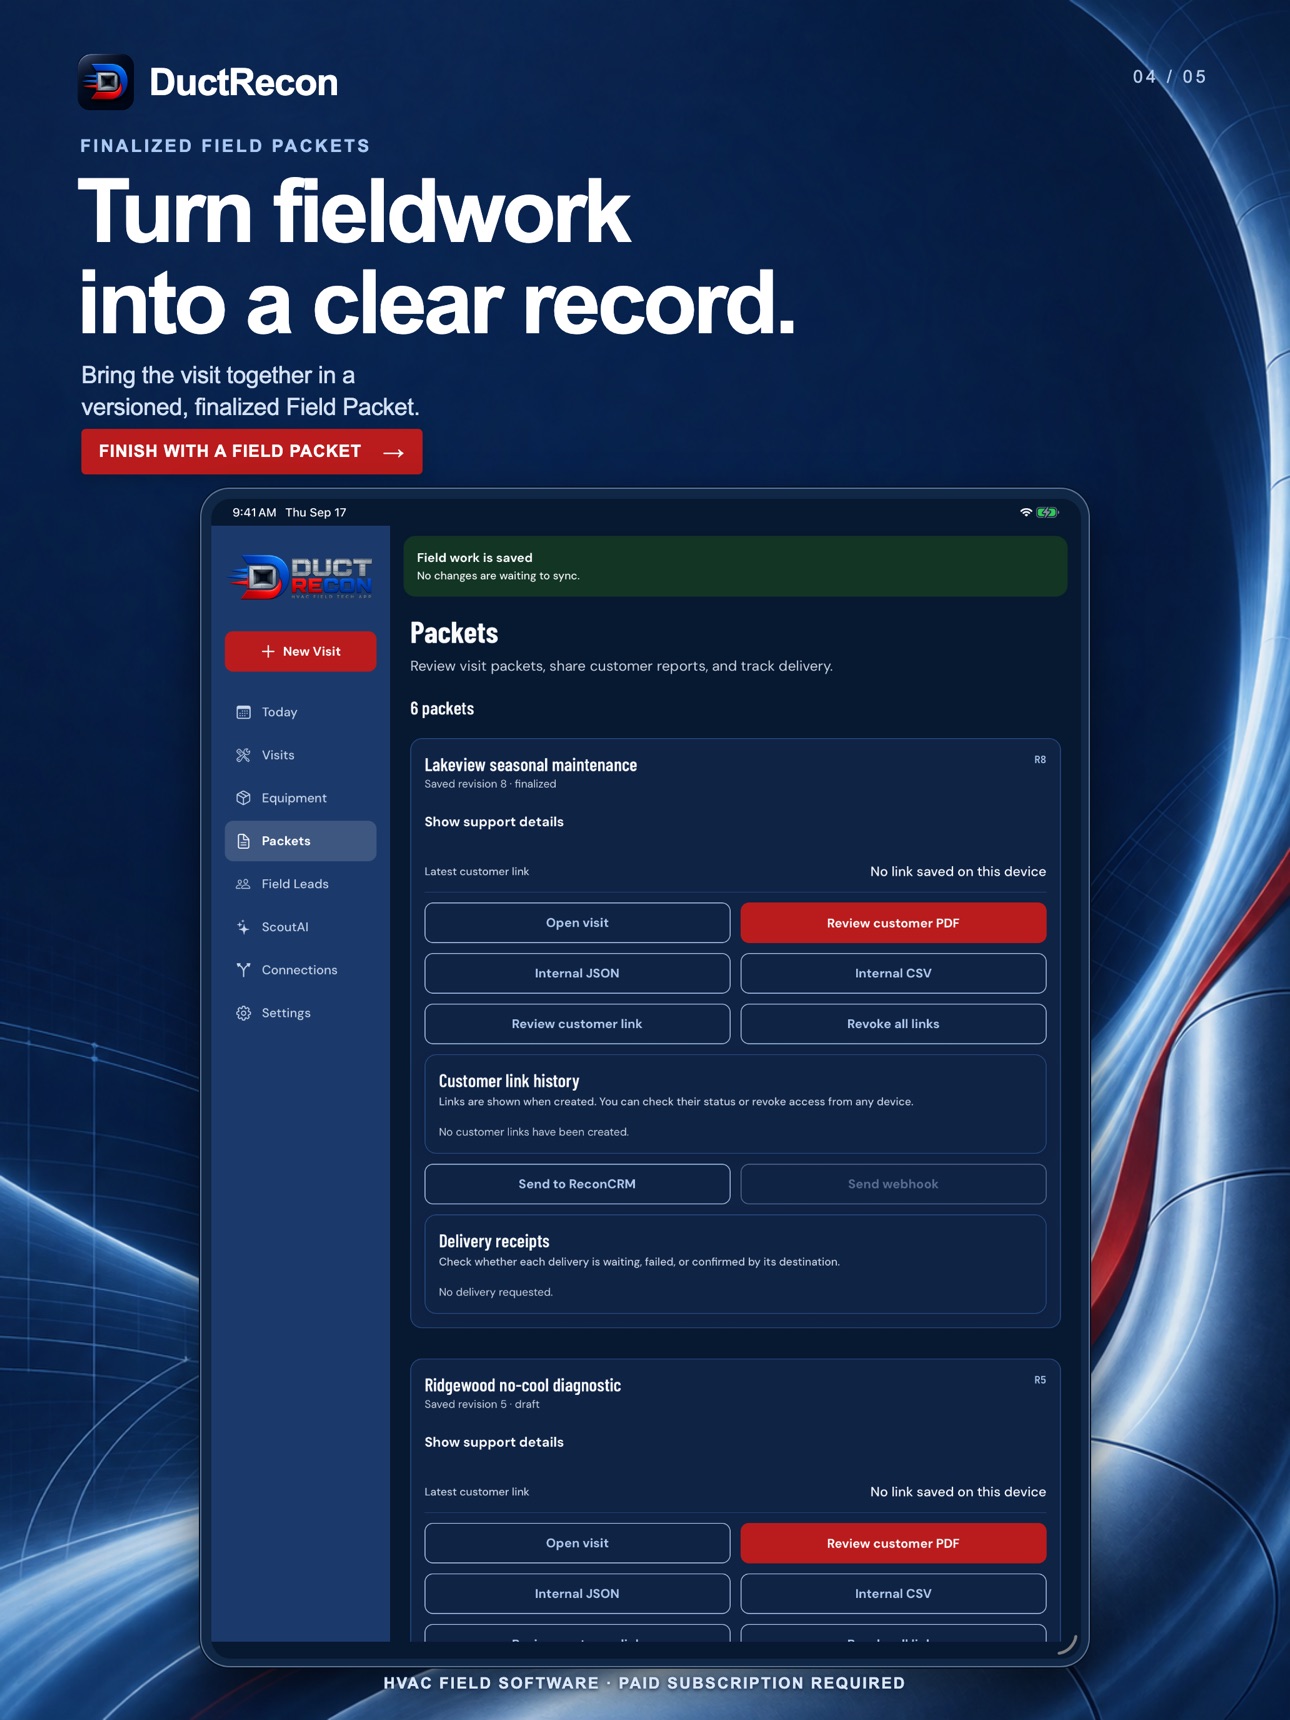
Task: Click the Connections branch icon
Action: 243,970
